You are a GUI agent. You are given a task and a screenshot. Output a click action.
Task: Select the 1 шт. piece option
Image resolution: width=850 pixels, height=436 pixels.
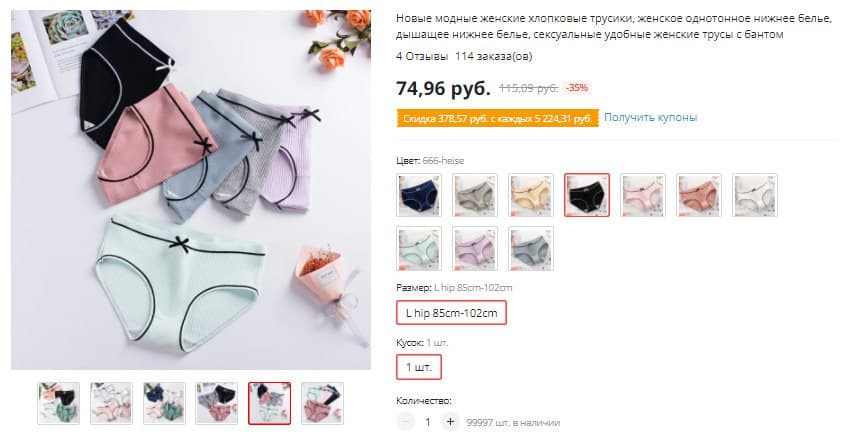tap(419, 367)
